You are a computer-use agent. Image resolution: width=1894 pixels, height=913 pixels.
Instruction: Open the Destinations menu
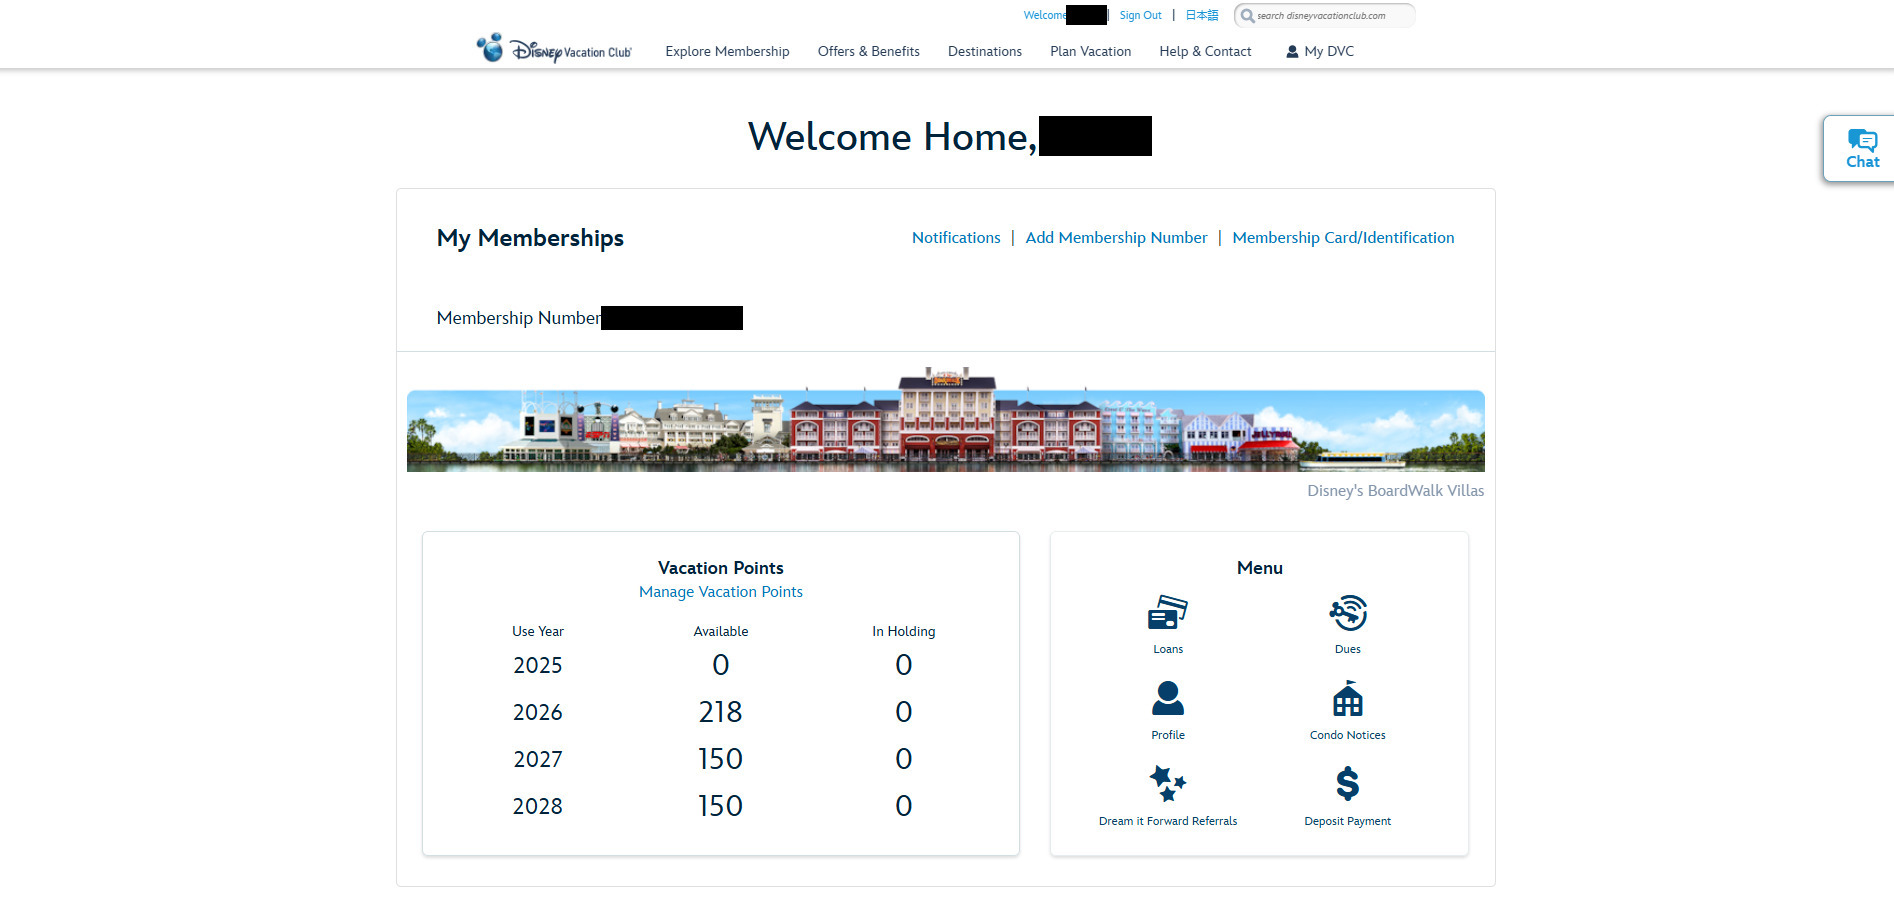[x=984, y=51]
